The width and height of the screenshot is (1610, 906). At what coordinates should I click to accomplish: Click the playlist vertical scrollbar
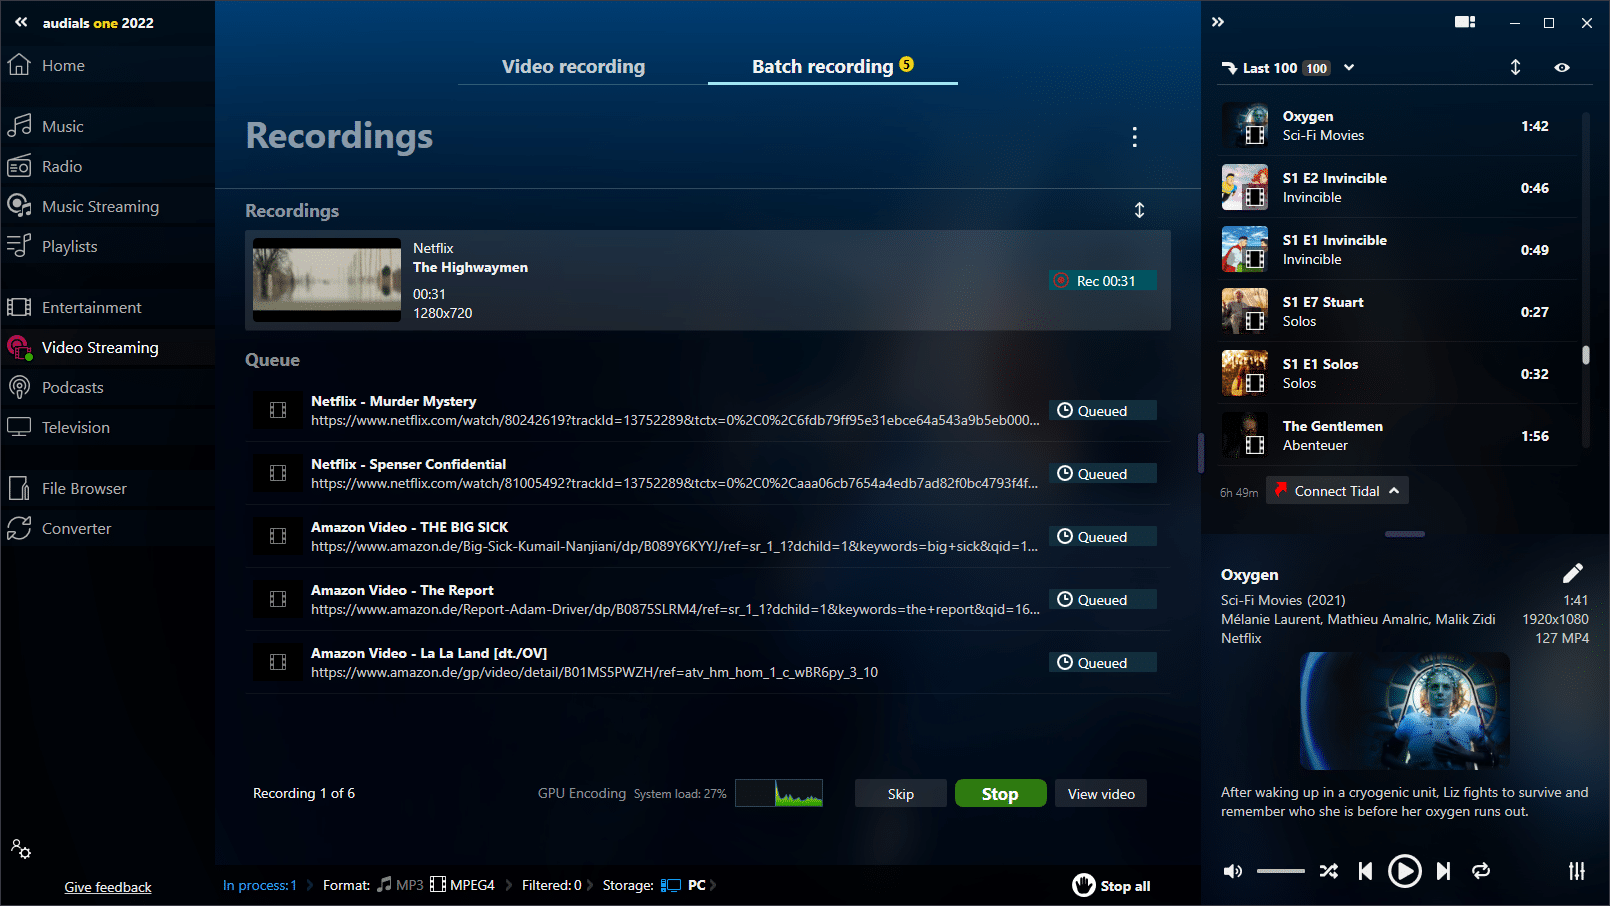point(1586,354)
